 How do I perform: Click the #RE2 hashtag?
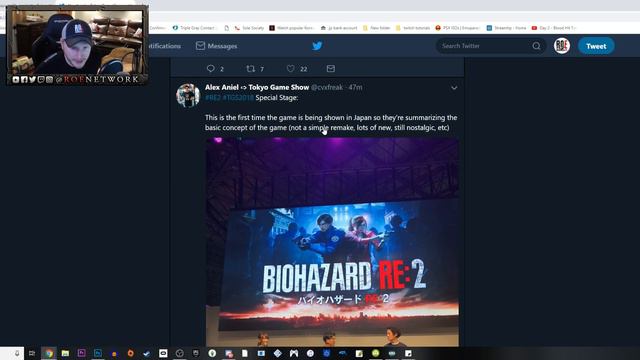213,98
